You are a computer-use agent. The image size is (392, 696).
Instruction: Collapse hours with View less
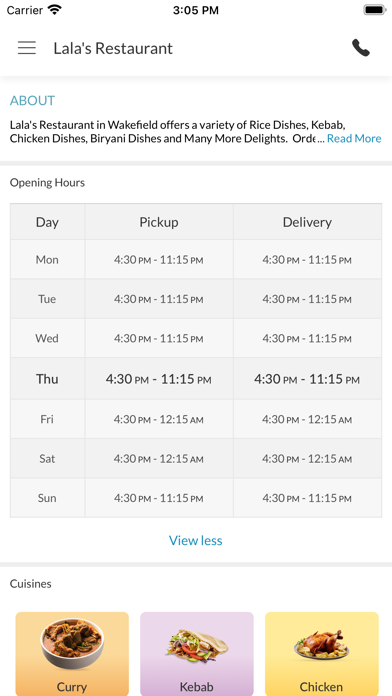[195, 540]
